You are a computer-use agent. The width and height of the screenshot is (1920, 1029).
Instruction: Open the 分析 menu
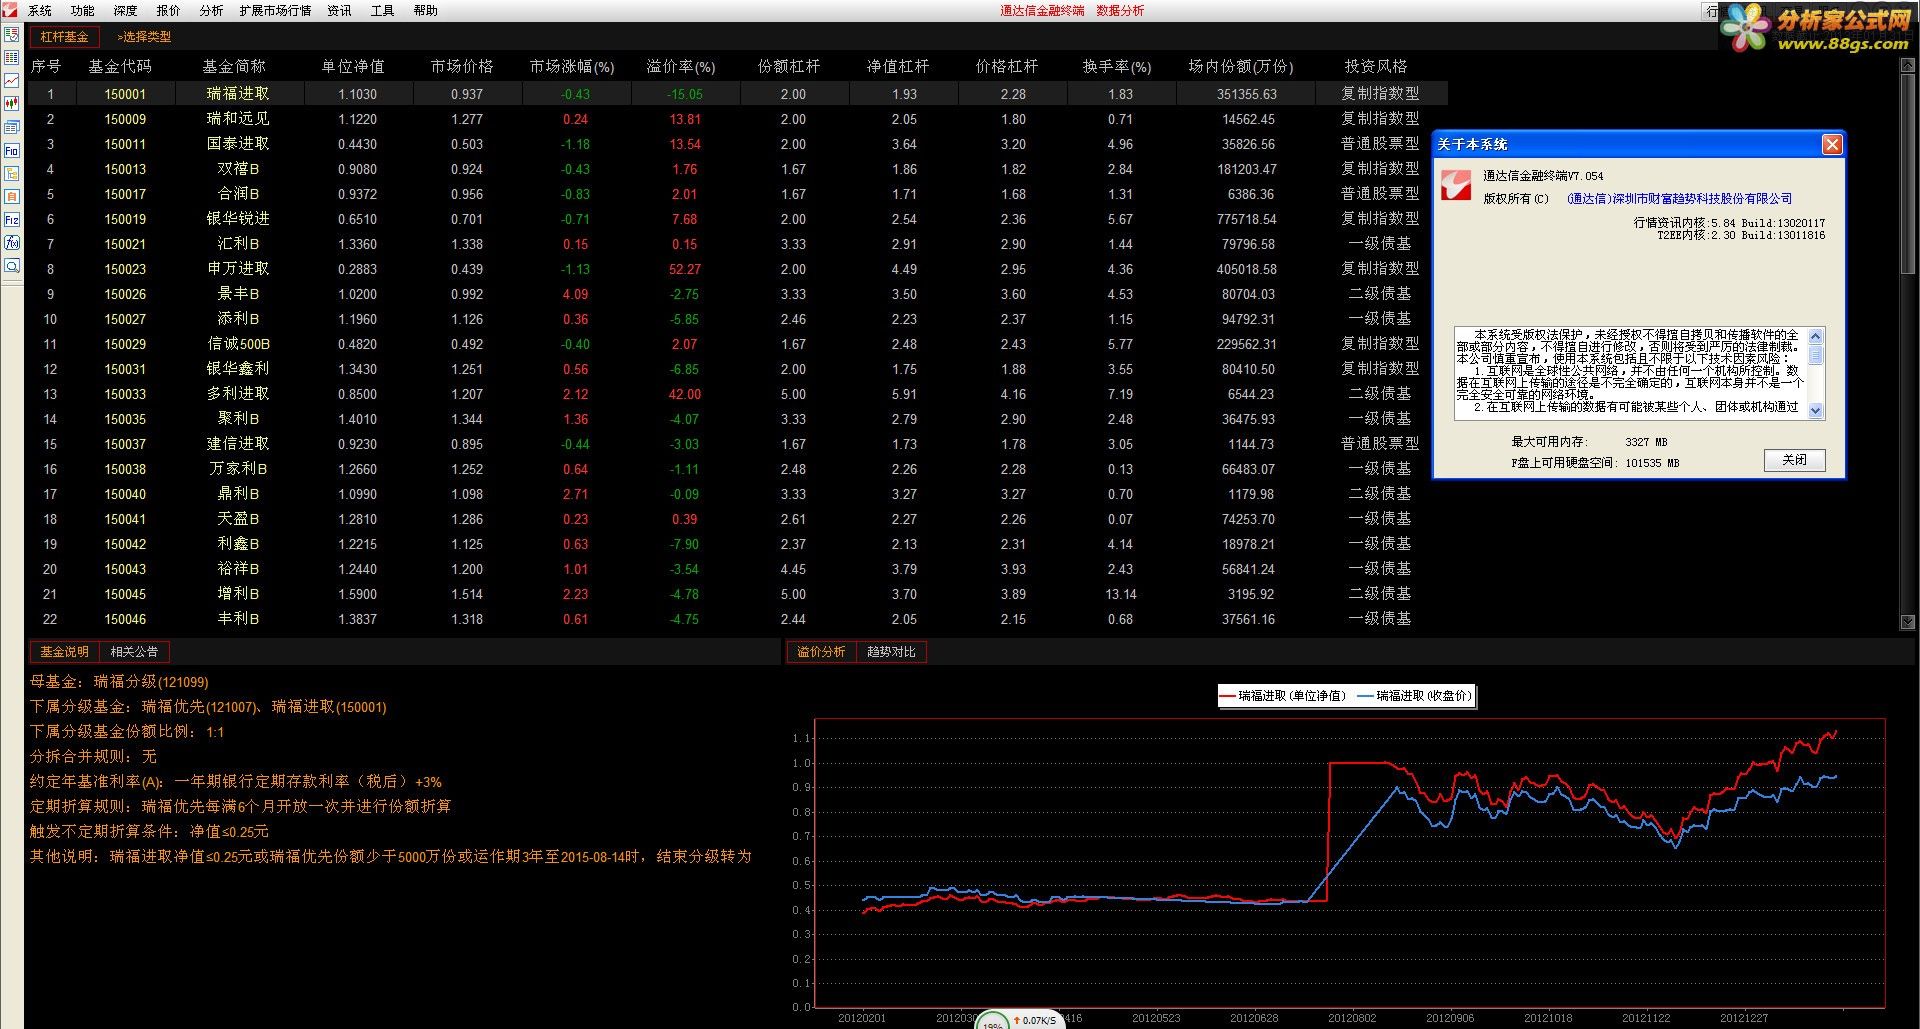tap(211, 11)
